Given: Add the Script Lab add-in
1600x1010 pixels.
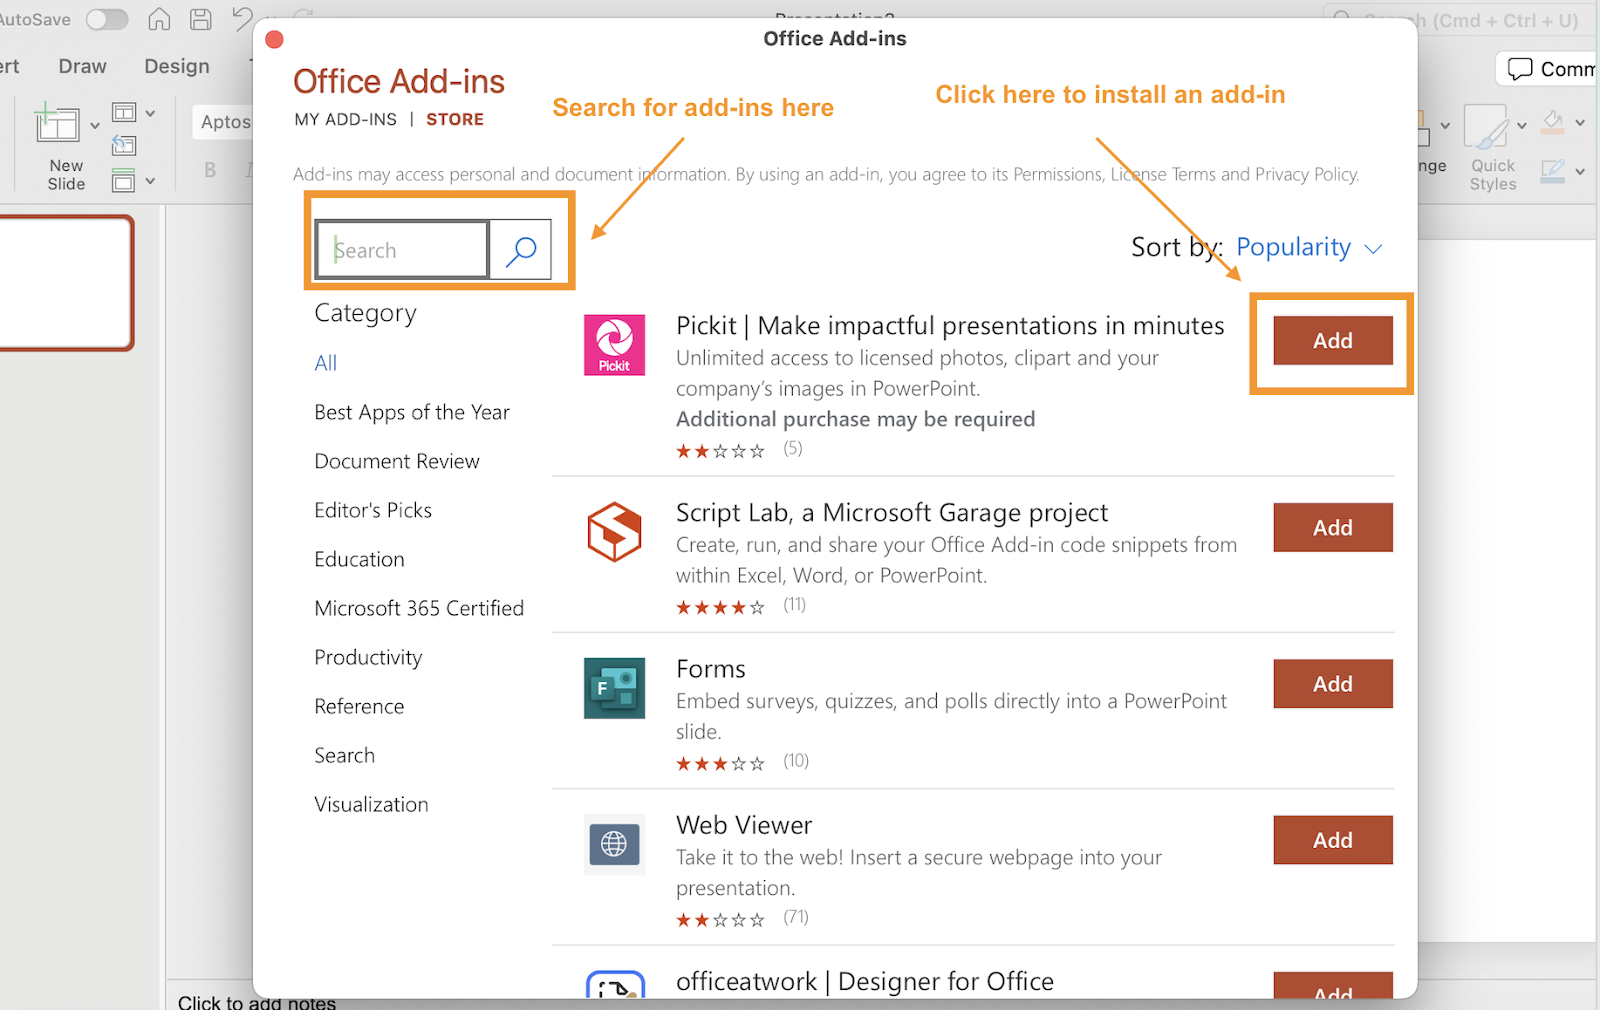Looking at the screenshot, I should pyautogui.click(x=1333, y=528).
